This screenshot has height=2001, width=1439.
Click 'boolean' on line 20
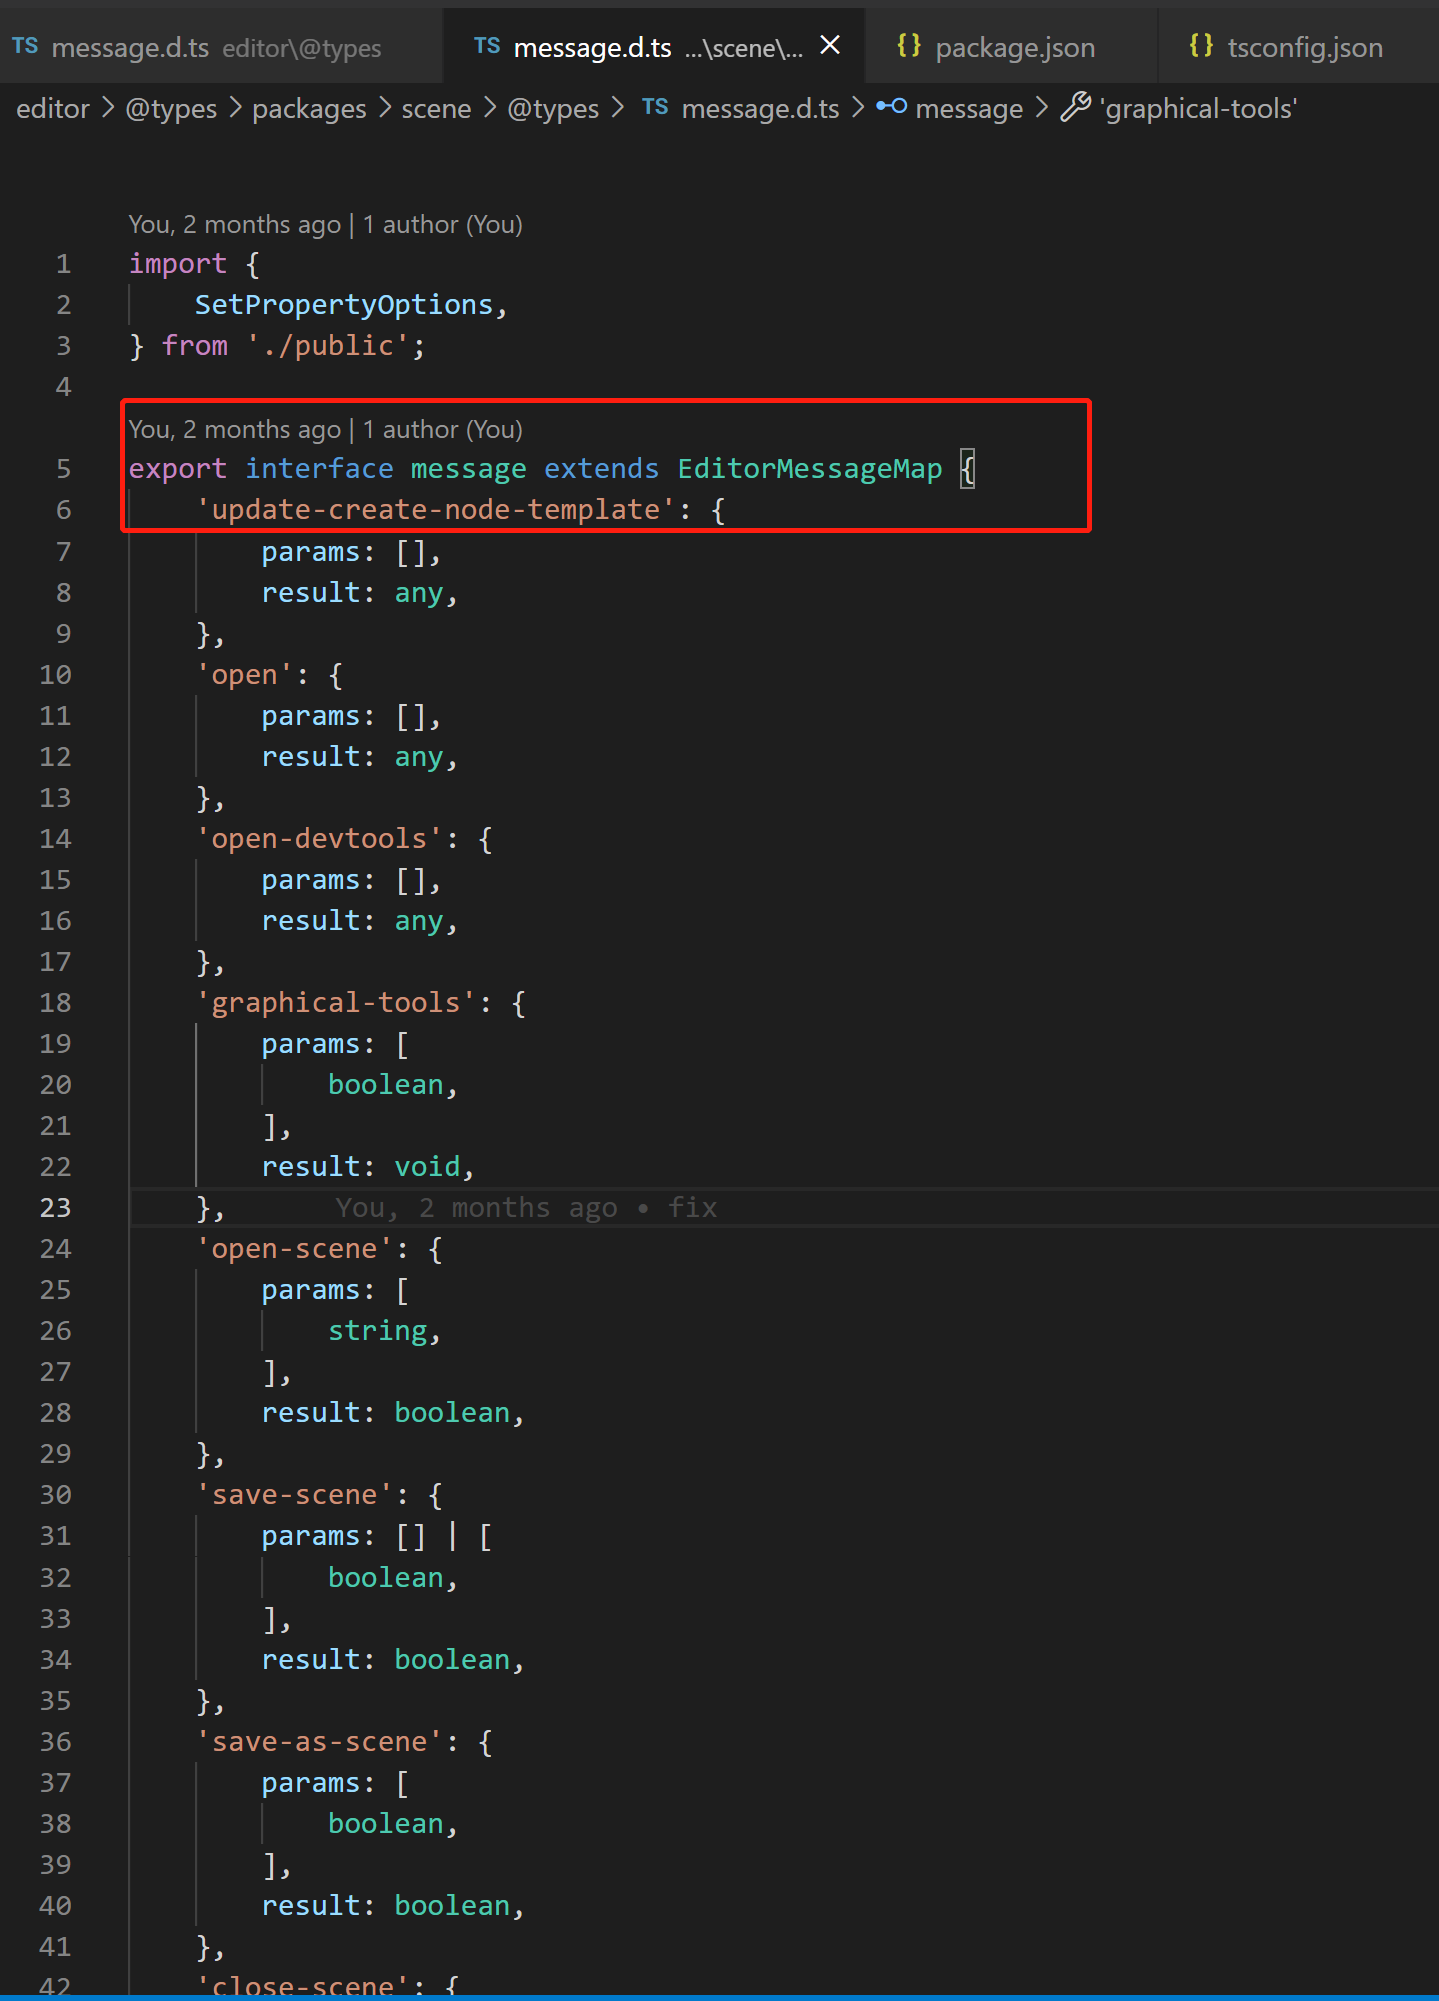[x=386, y=1085]
